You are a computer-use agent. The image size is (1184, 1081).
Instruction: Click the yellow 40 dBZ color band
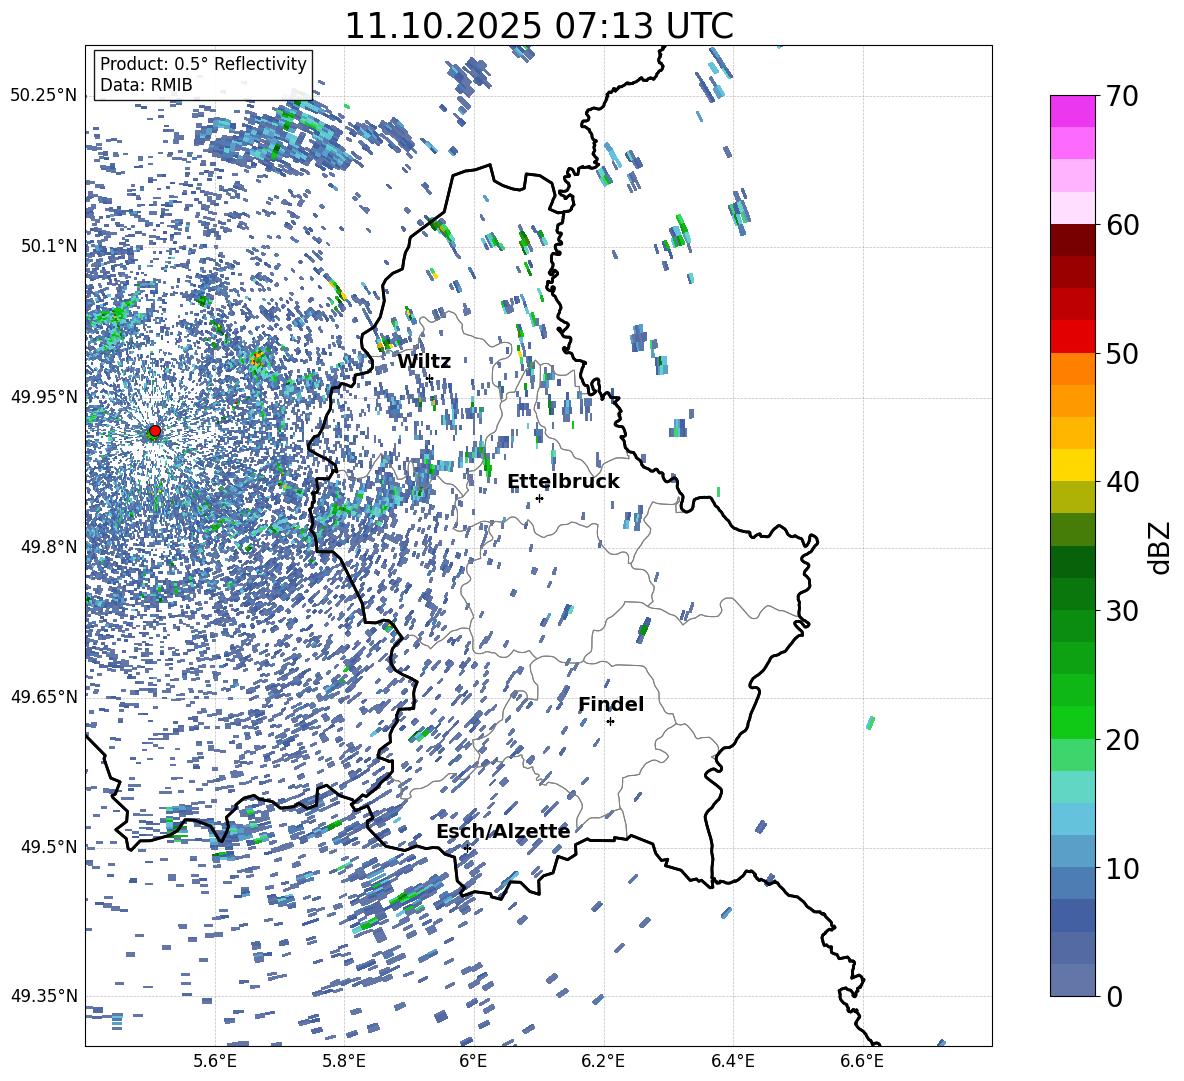click(x=1072, y=465)
